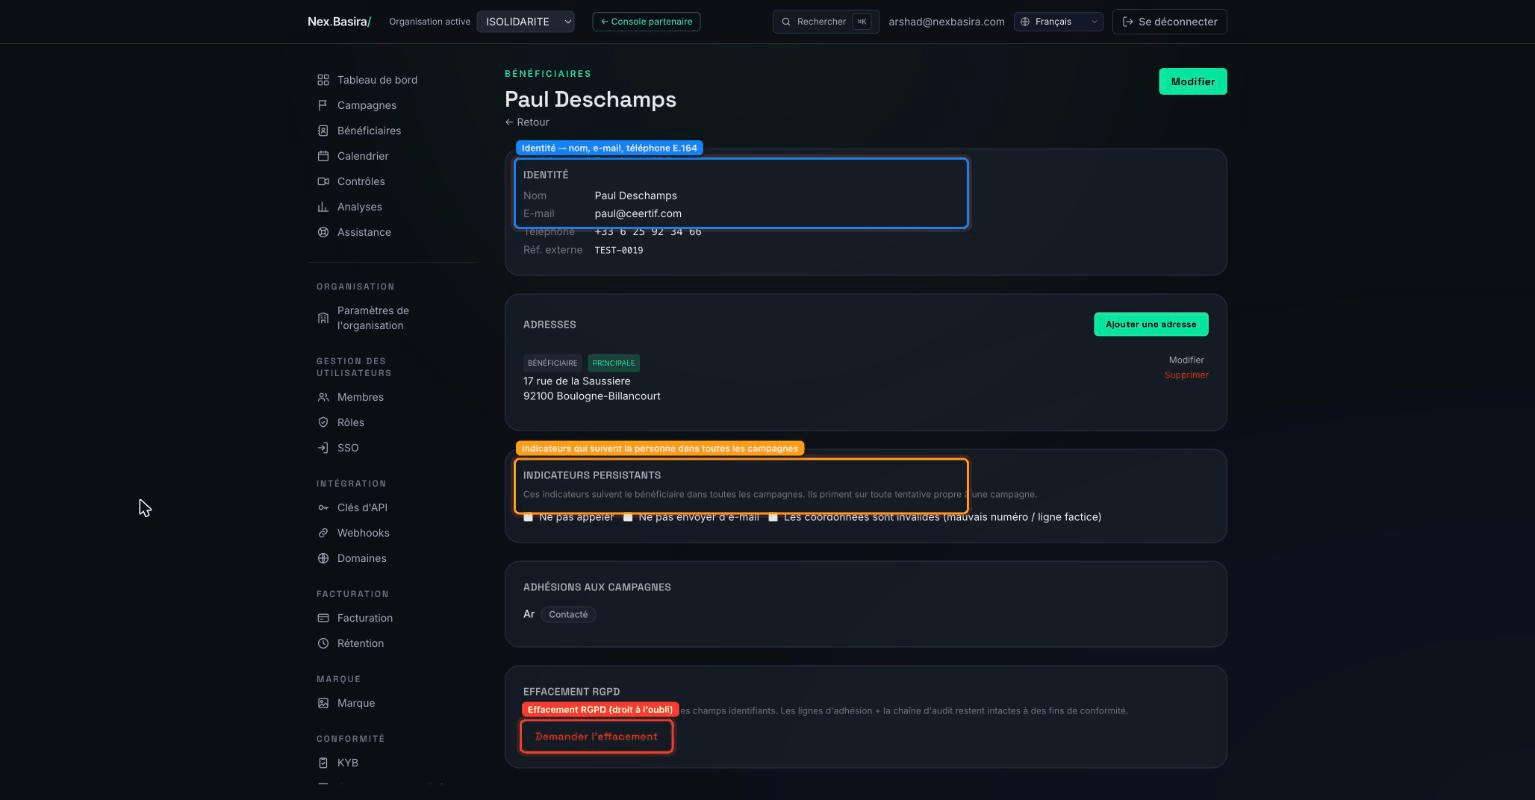Image resolution: width=1535 pixels, height=800 pixels.
Task: Click the Nex.Basira logo
Action: click(x=339, y=21)
